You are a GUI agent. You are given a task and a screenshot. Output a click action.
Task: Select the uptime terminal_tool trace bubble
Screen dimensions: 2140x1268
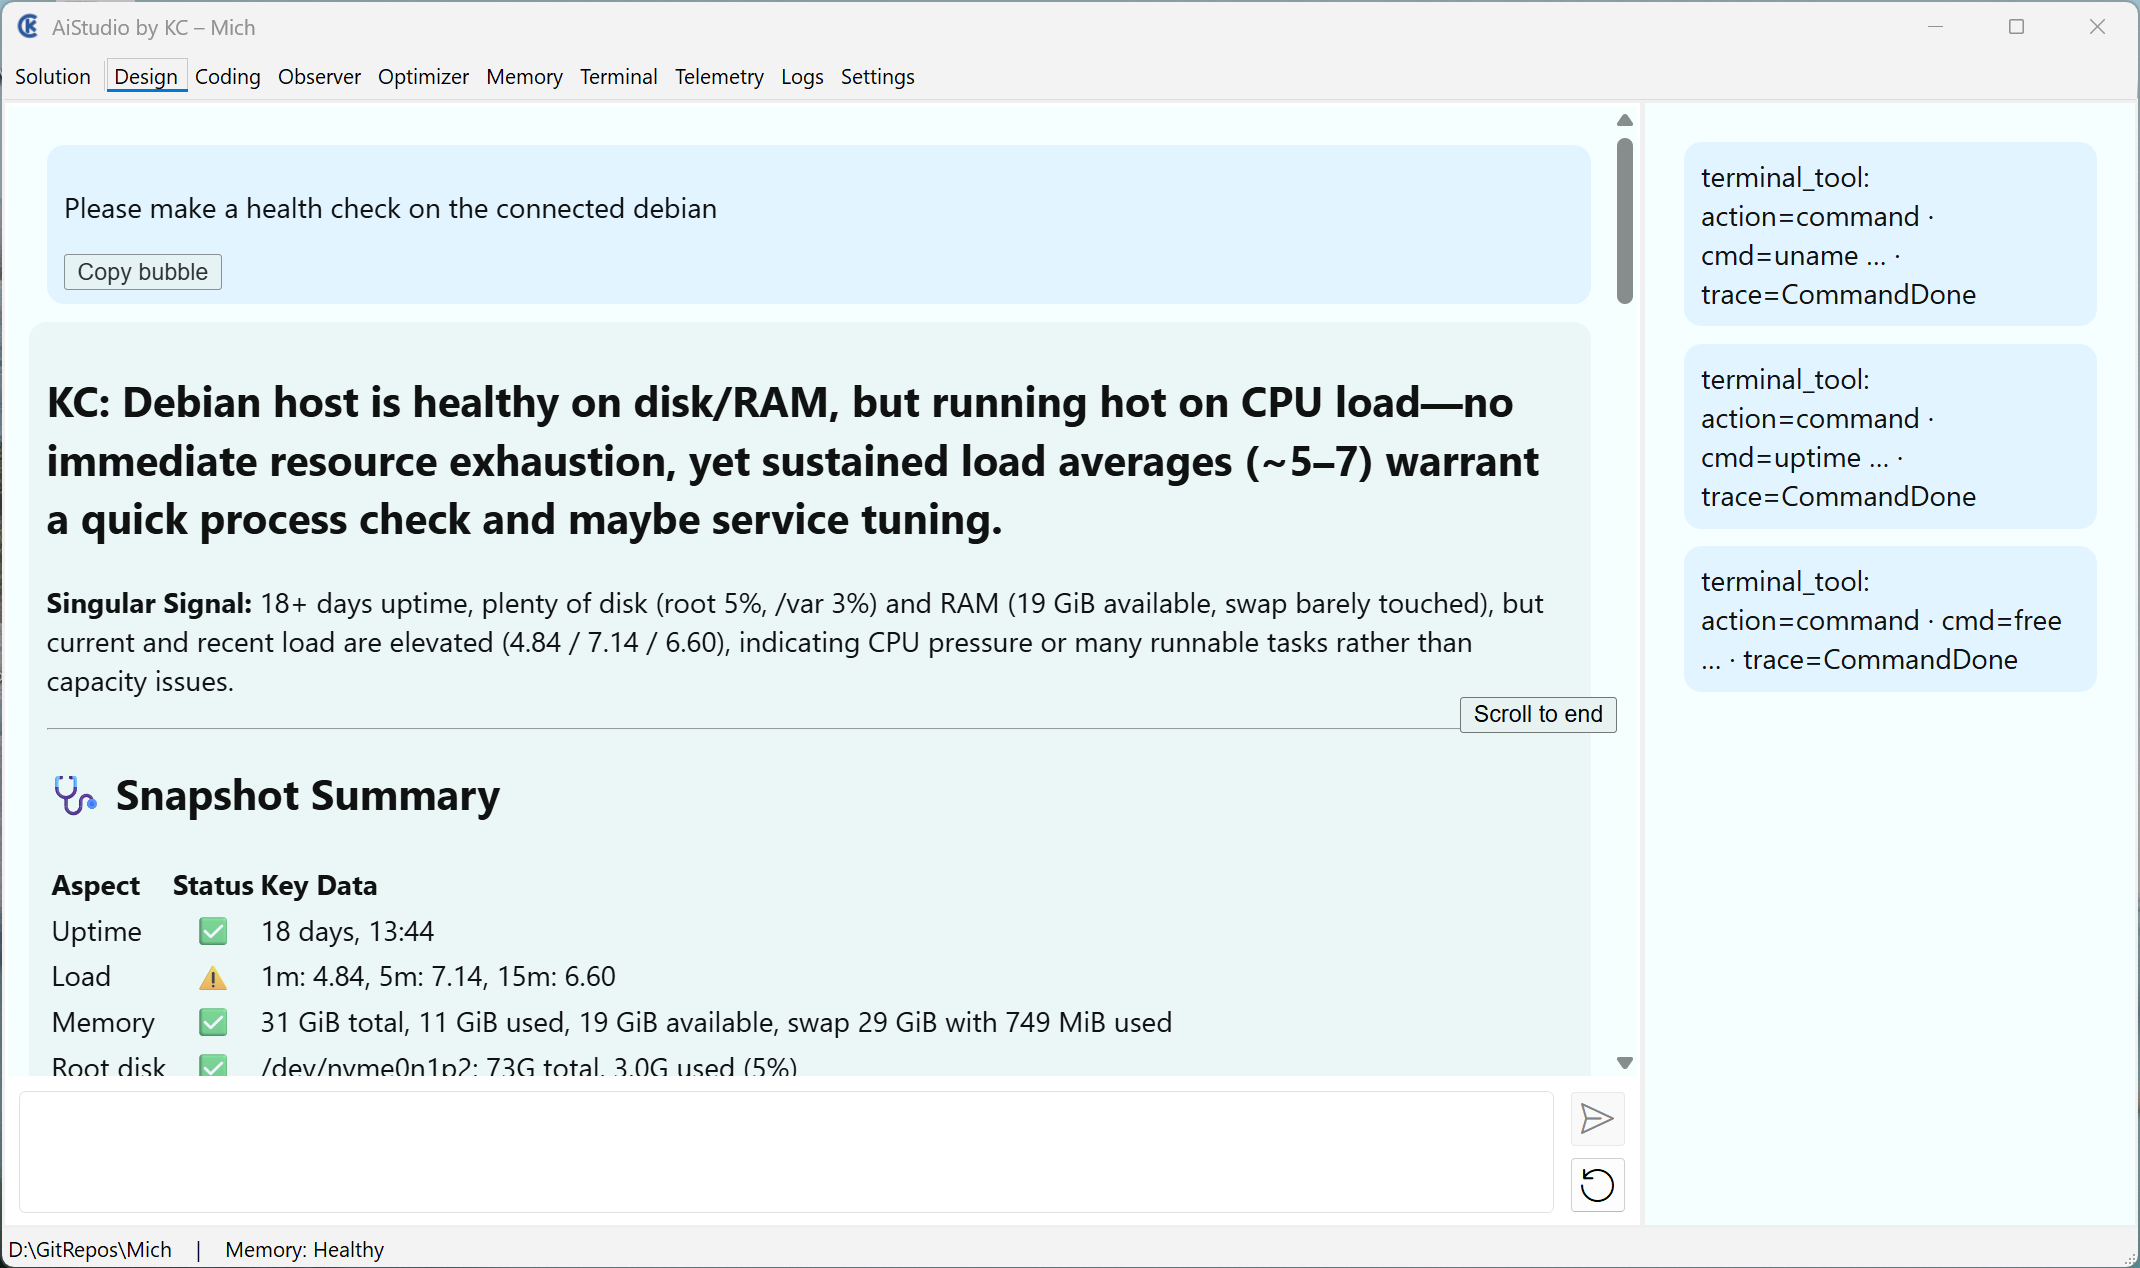click(1889, 437)
